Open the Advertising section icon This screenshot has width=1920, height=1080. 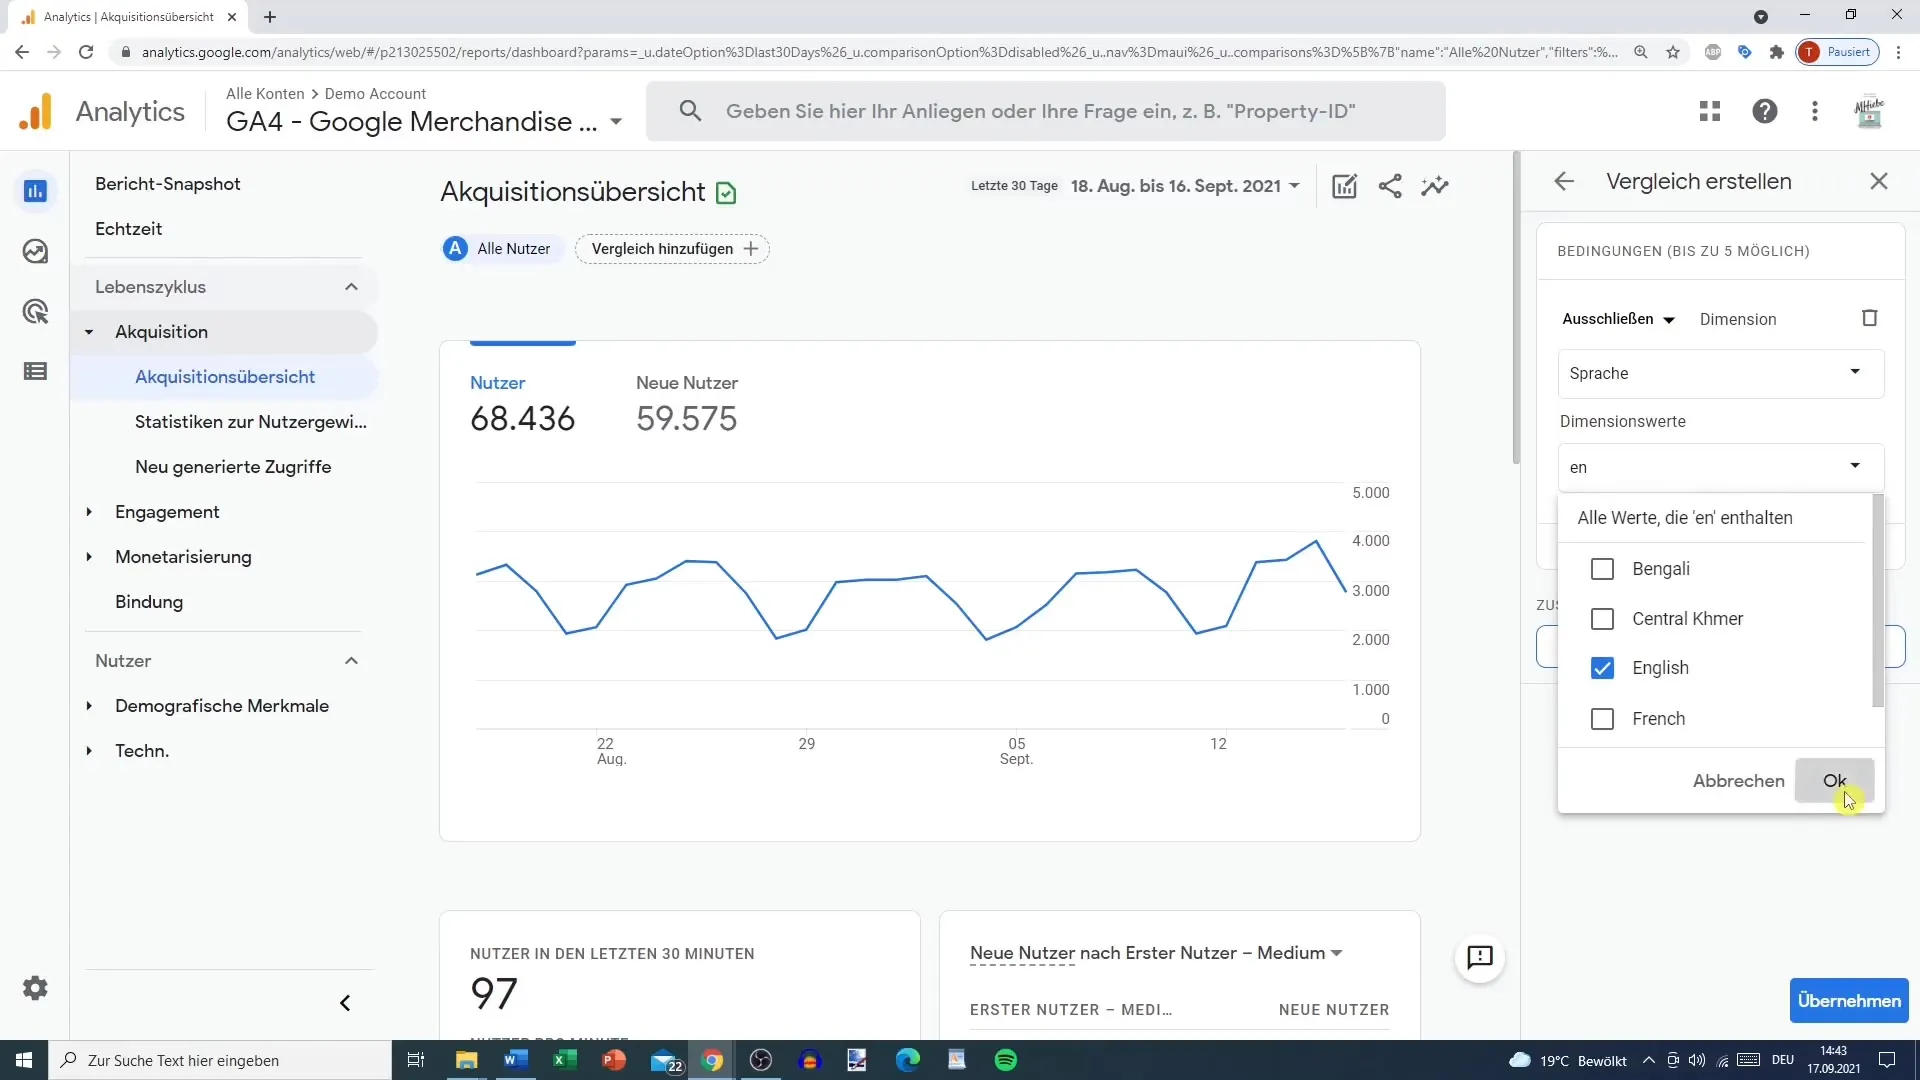(x=35, y=311)
